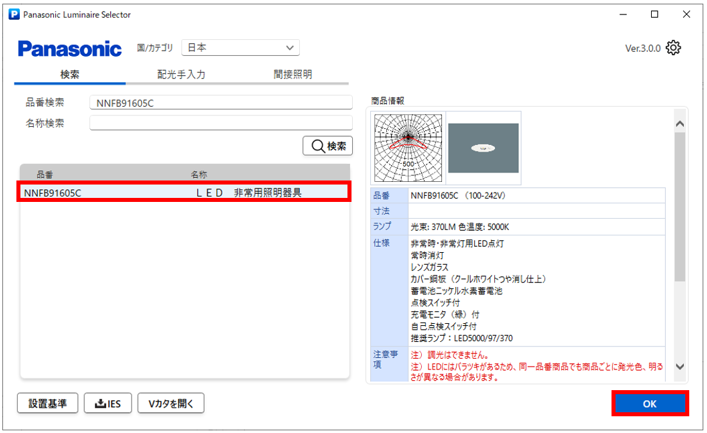The width and height of the screenshot is (707, 433).
Task: Click the product info scrollbar up arrow
Action: click(680, 123)
